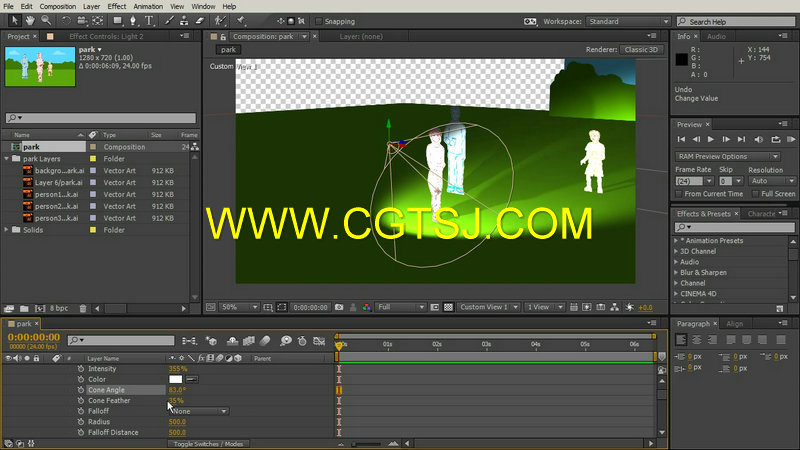Click left-align text paragraph icon
The image size is (800, 450).
click(x=681, y=340)
